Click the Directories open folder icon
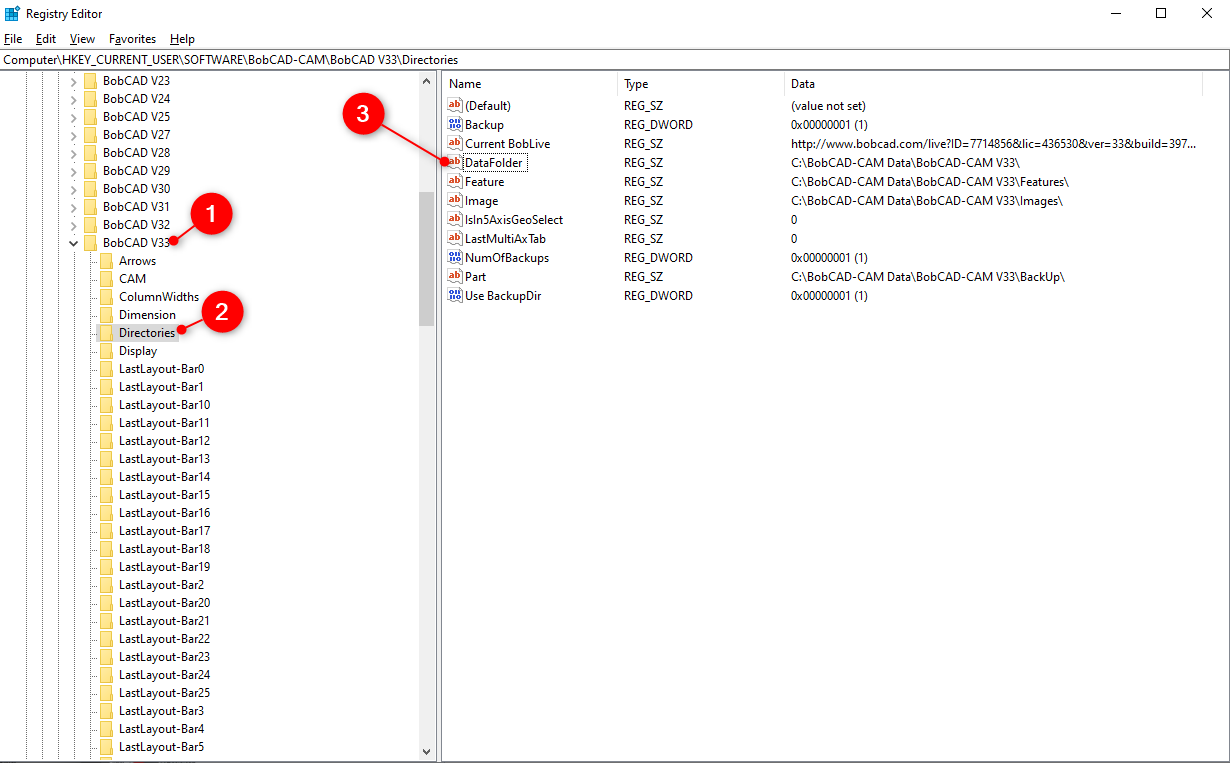This screenshot has width=1230, height=763. (106, 333)
